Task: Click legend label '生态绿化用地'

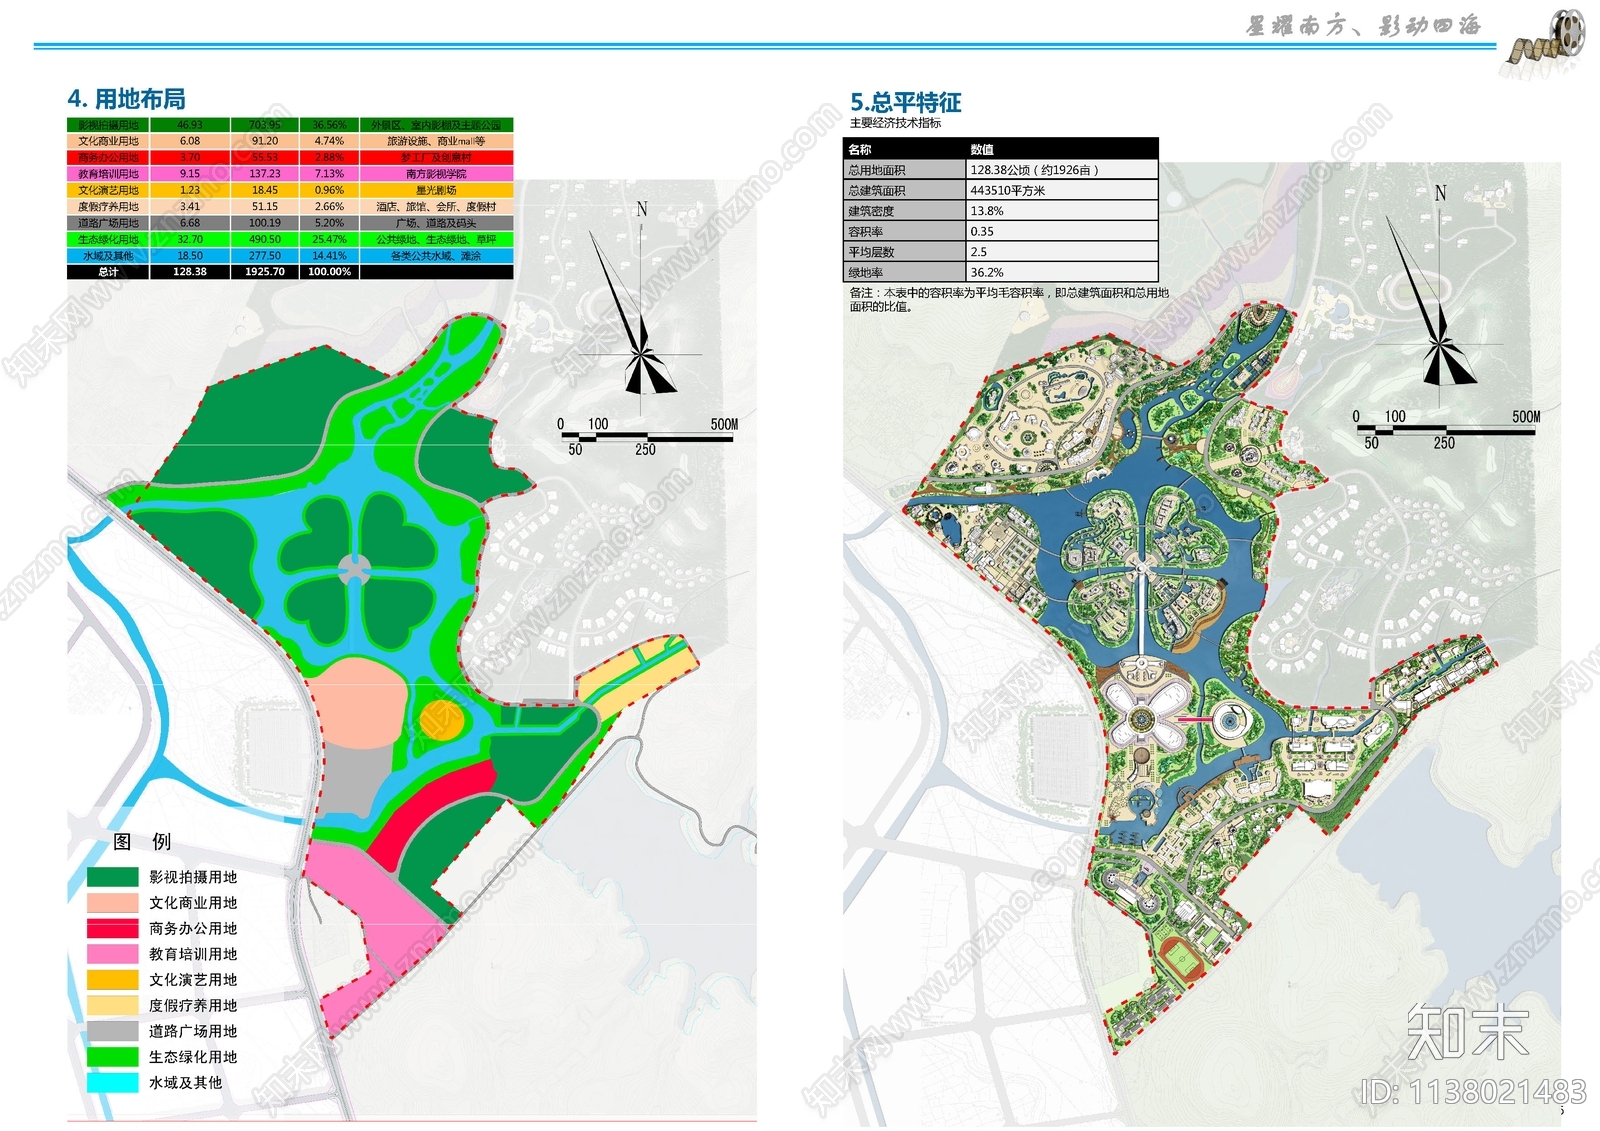Action: pos(193,1057)
